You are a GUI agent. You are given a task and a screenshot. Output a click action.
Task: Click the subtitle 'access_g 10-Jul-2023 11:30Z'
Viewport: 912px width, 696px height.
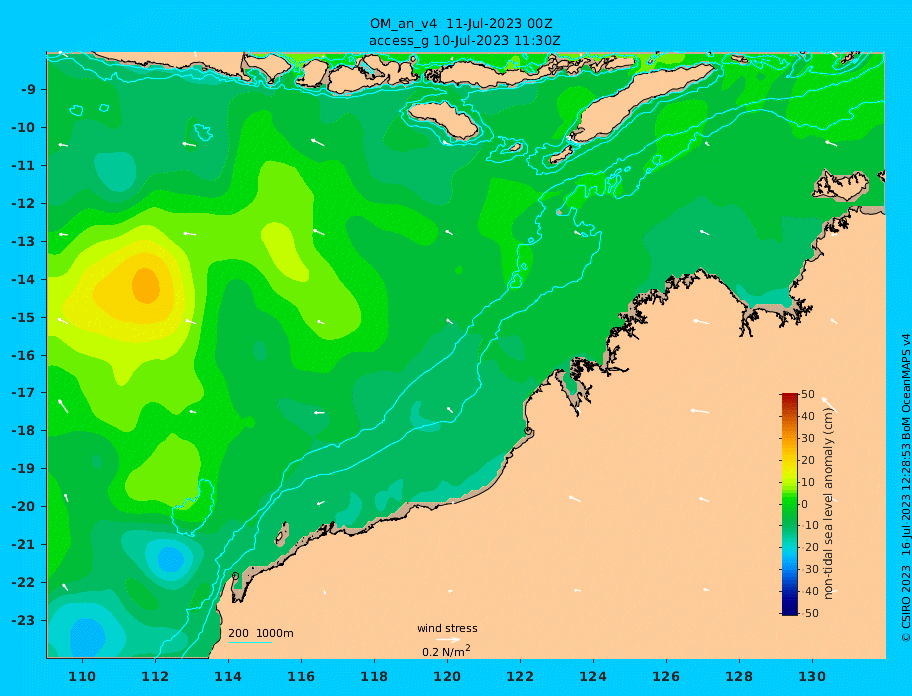(x=465, y=41)
